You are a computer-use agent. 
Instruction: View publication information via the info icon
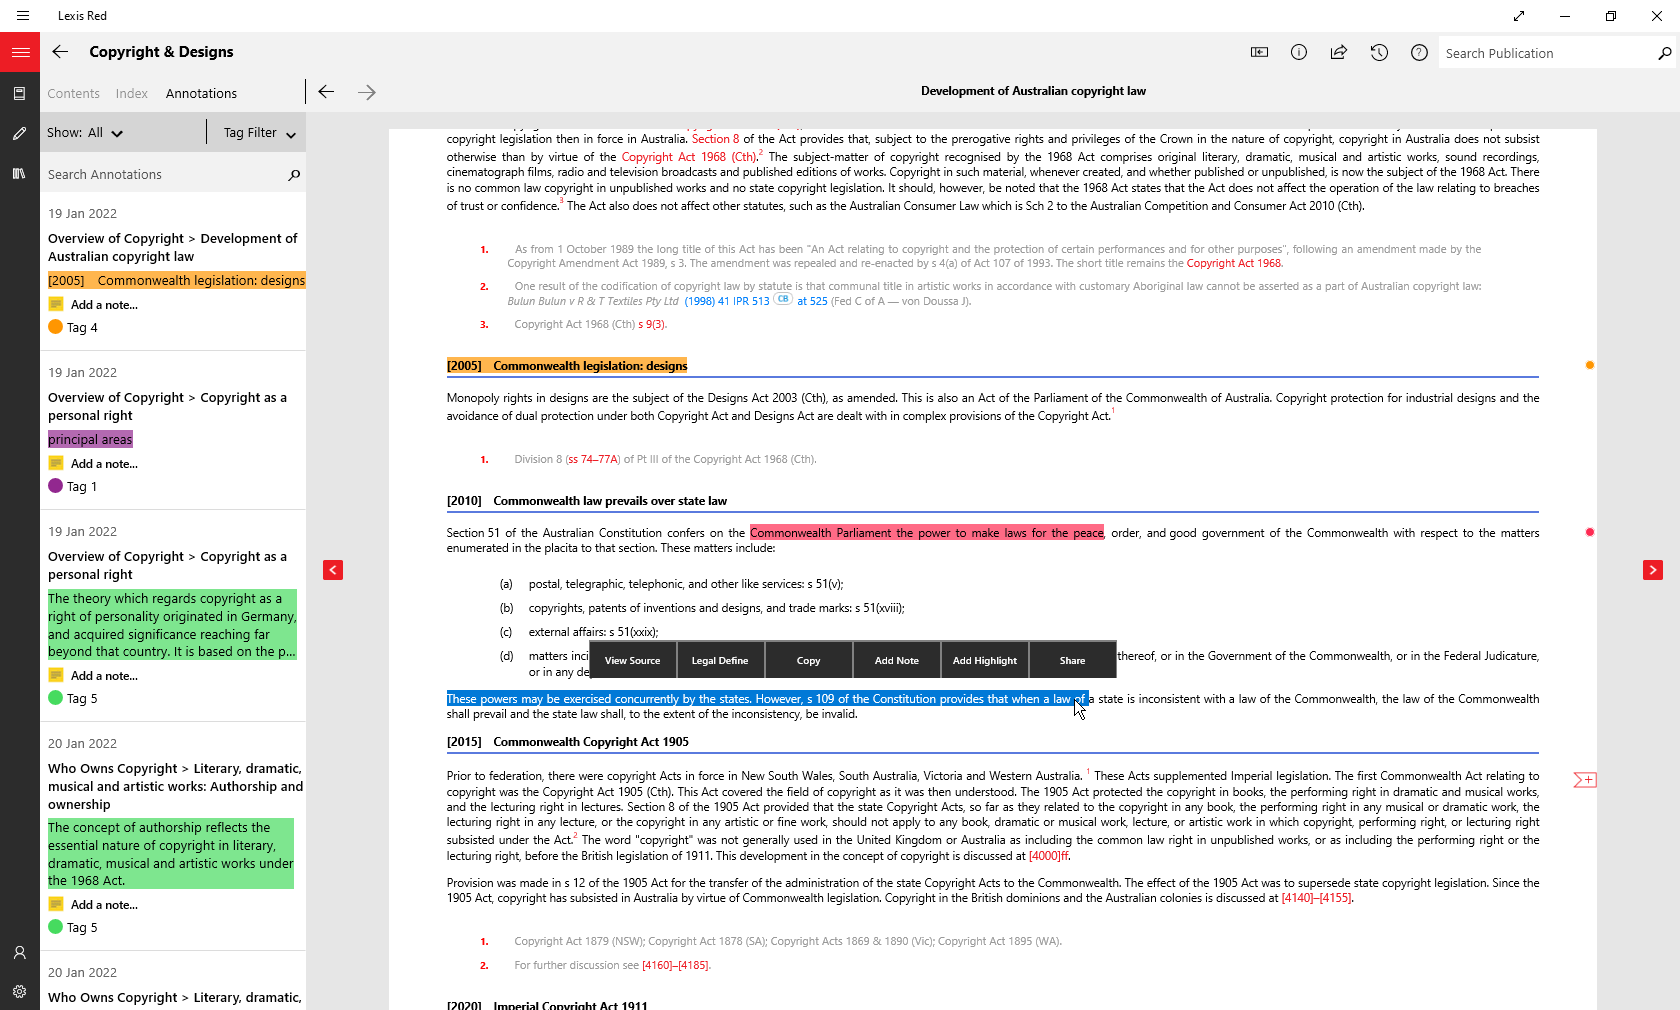1298,52
